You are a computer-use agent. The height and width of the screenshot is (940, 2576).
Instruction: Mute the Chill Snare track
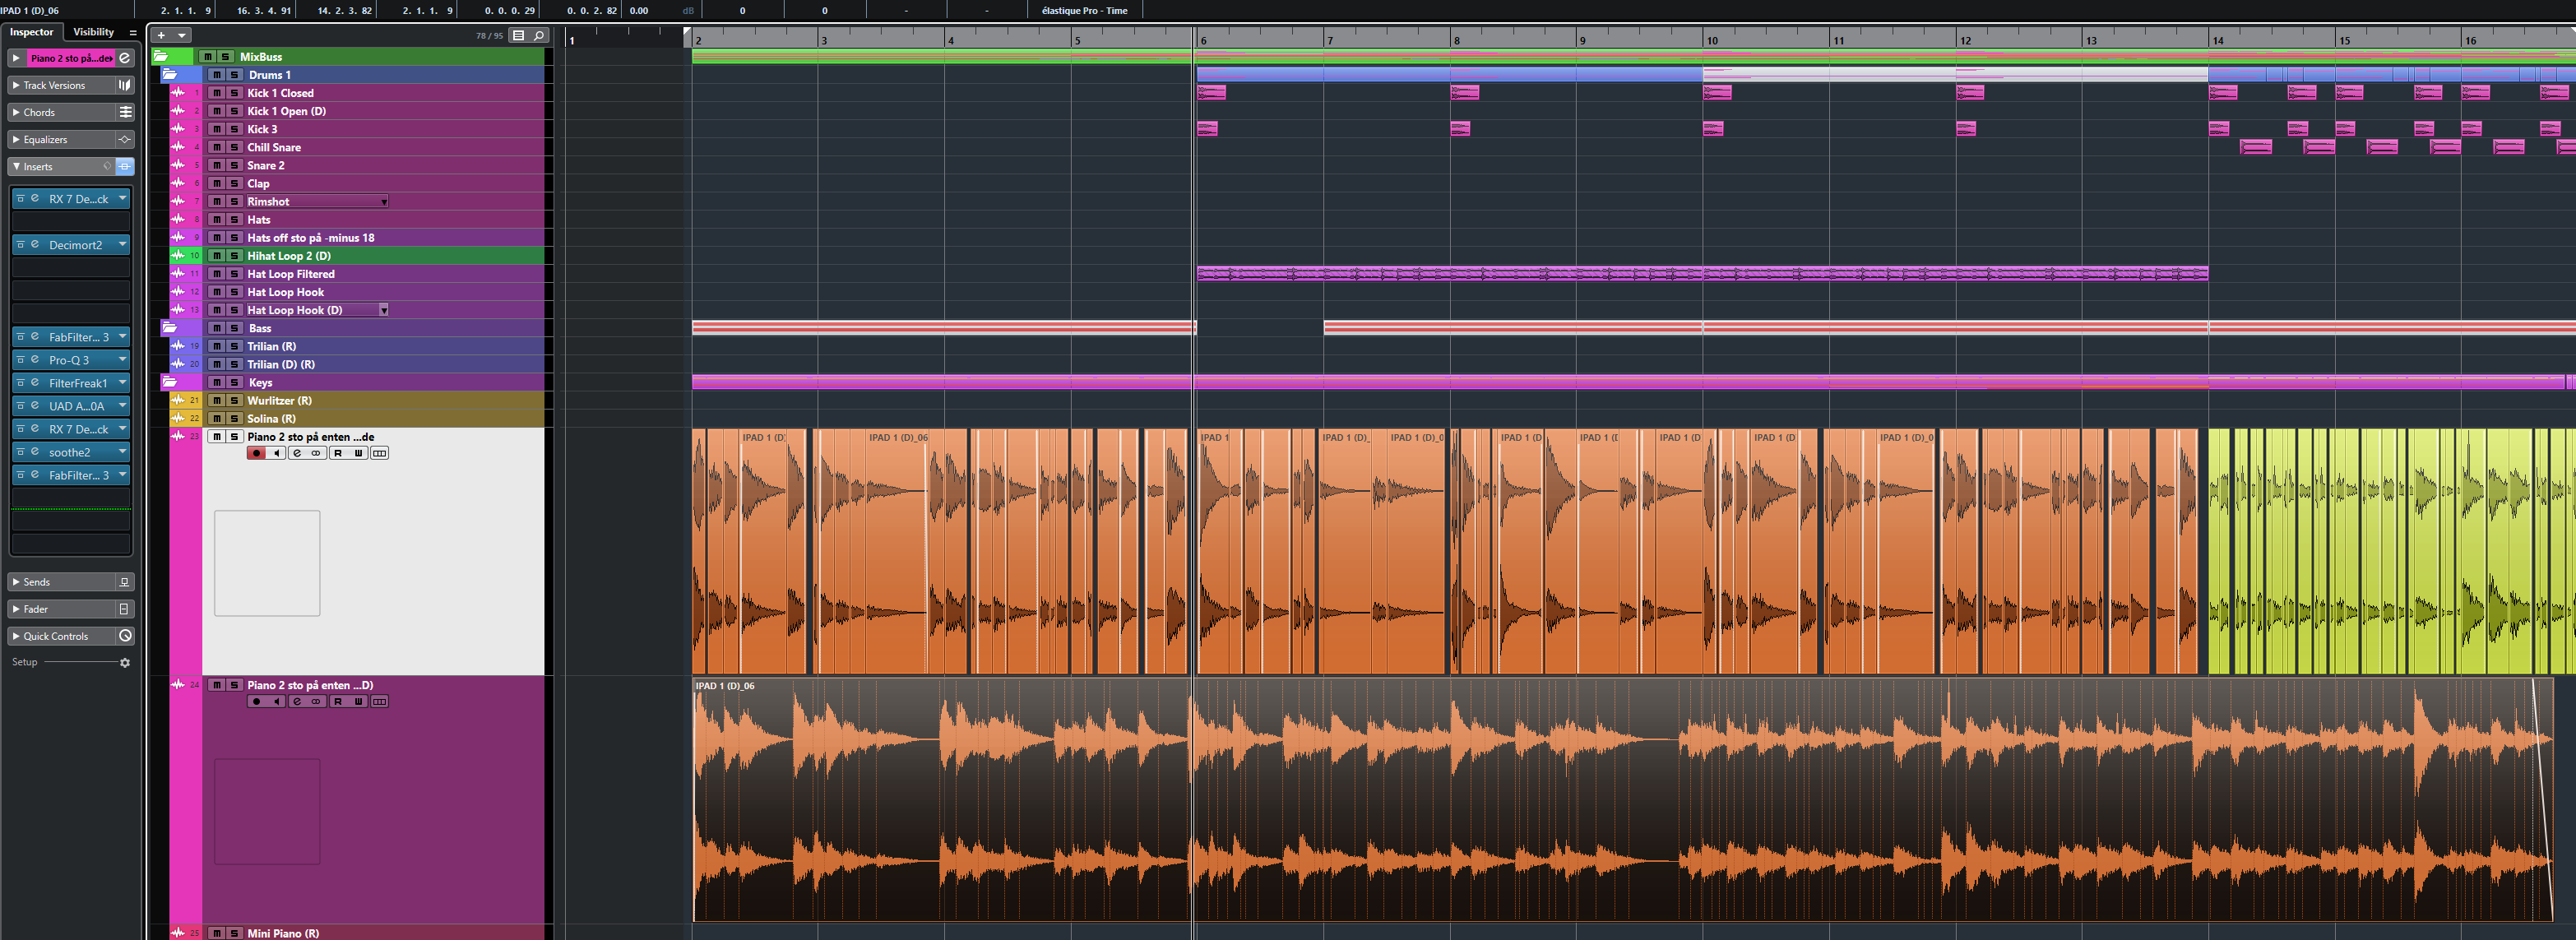tap(216, 147)
